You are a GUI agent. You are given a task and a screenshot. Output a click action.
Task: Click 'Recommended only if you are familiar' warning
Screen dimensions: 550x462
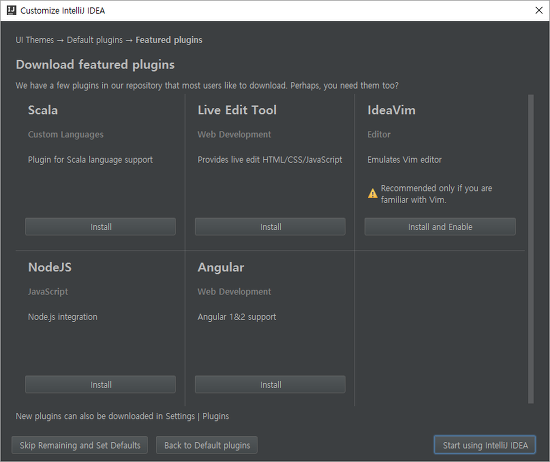coord(436,194)
